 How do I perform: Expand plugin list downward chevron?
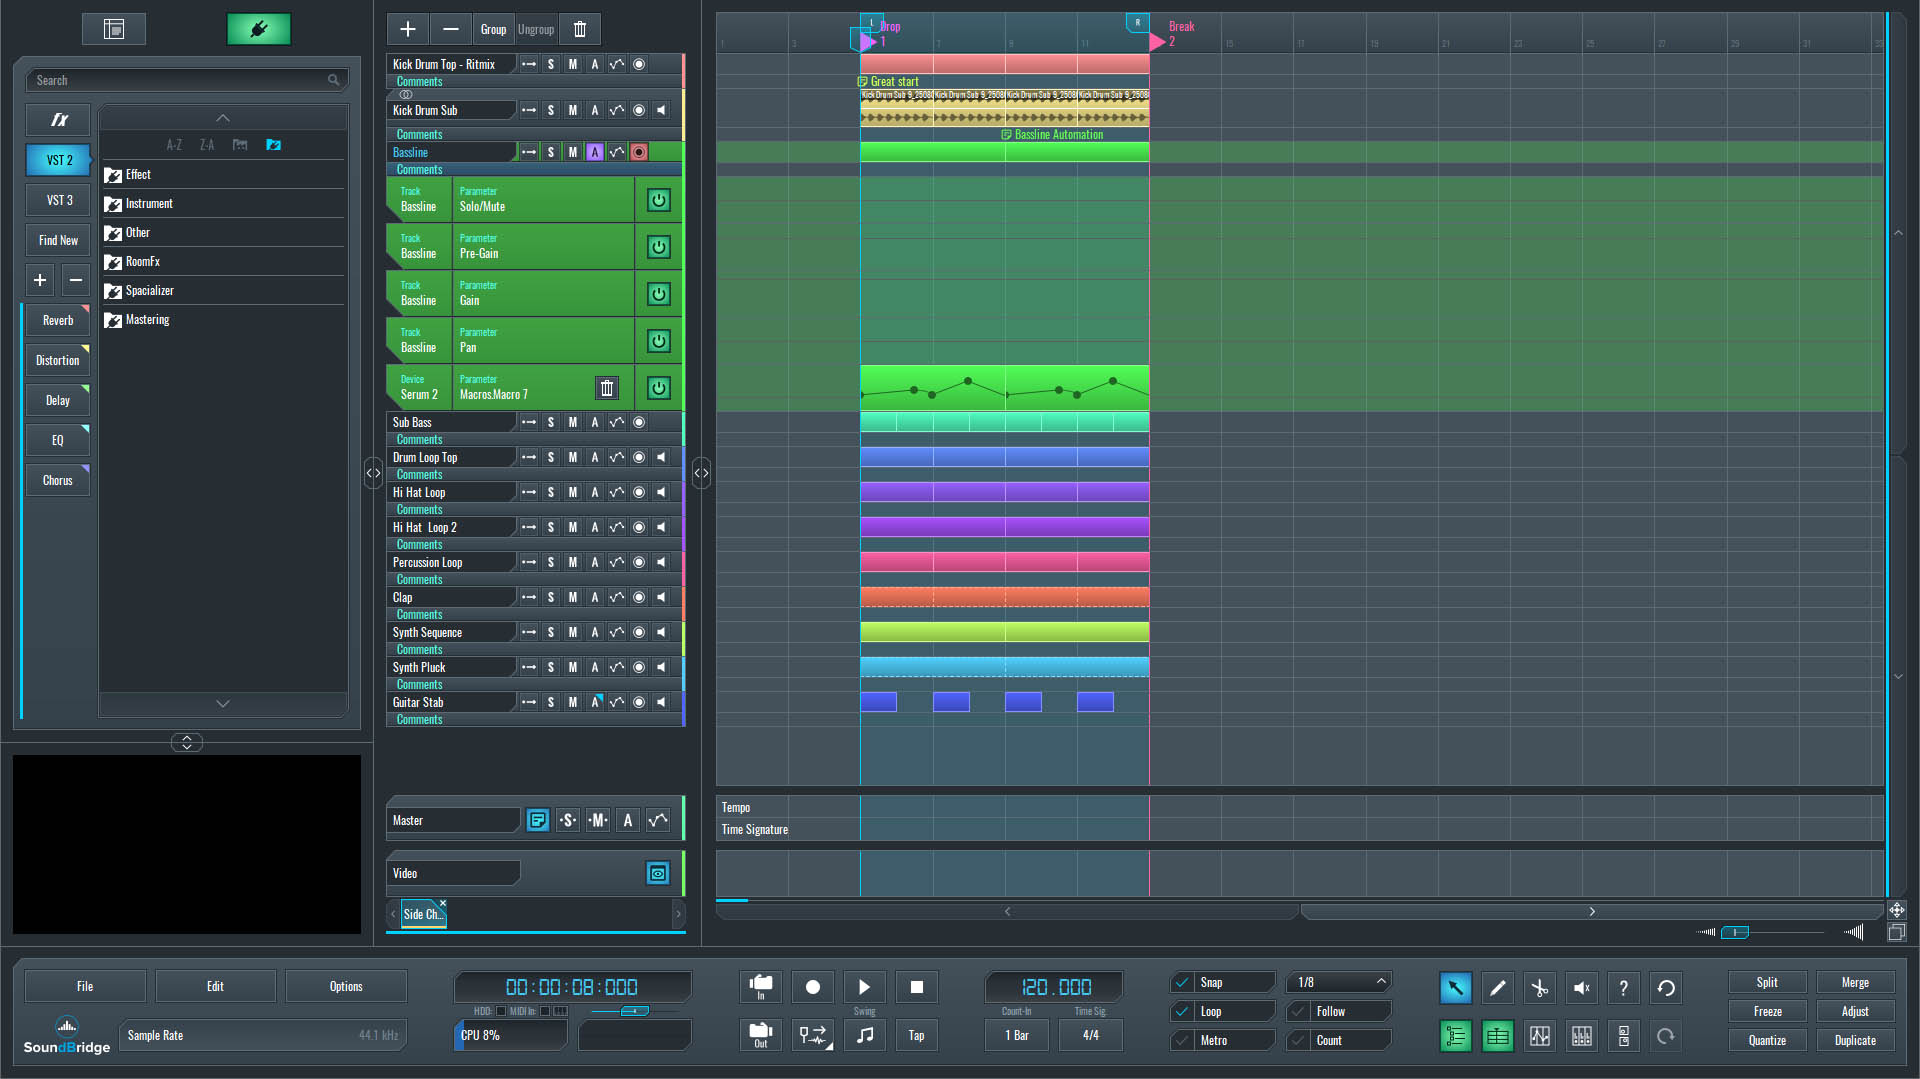click(223, 704)
